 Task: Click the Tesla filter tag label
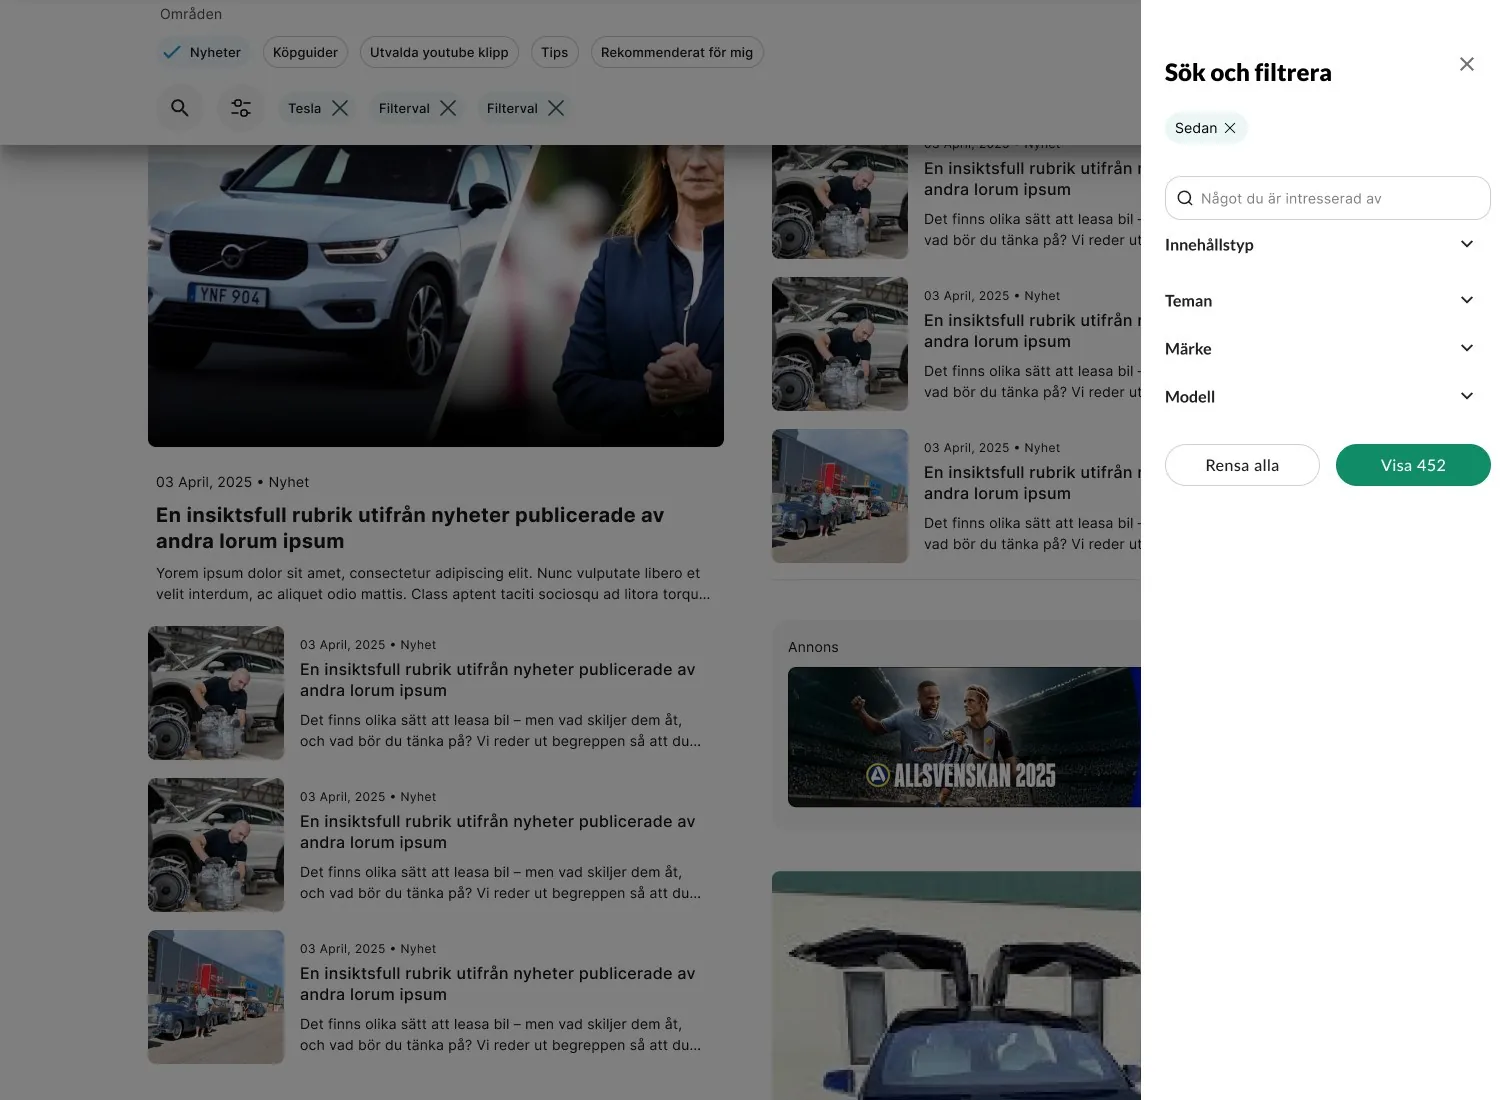point(304,108)
